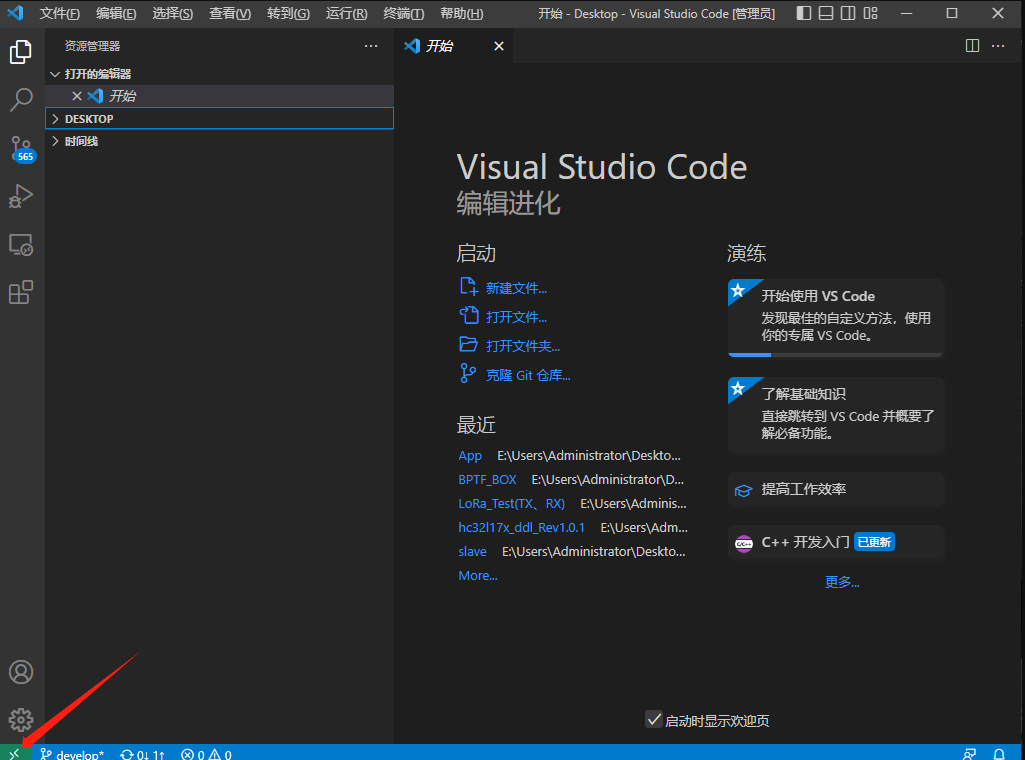Open the 帮助(H) menu
Image resolution: width=1025 pixels, height=760 pixels.
462,13
